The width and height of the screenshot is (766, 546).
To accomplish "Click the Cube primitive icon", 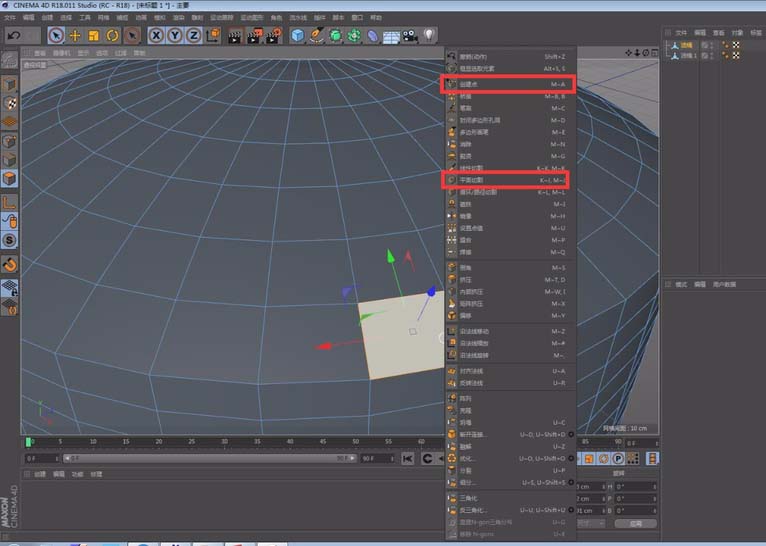I will coord(297,35).
